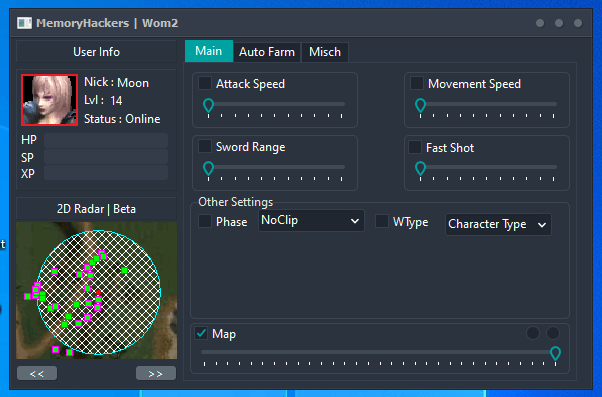Toggle the WType checkbox
The width and height of the screenshot is (602, 397).
(382, 221)
